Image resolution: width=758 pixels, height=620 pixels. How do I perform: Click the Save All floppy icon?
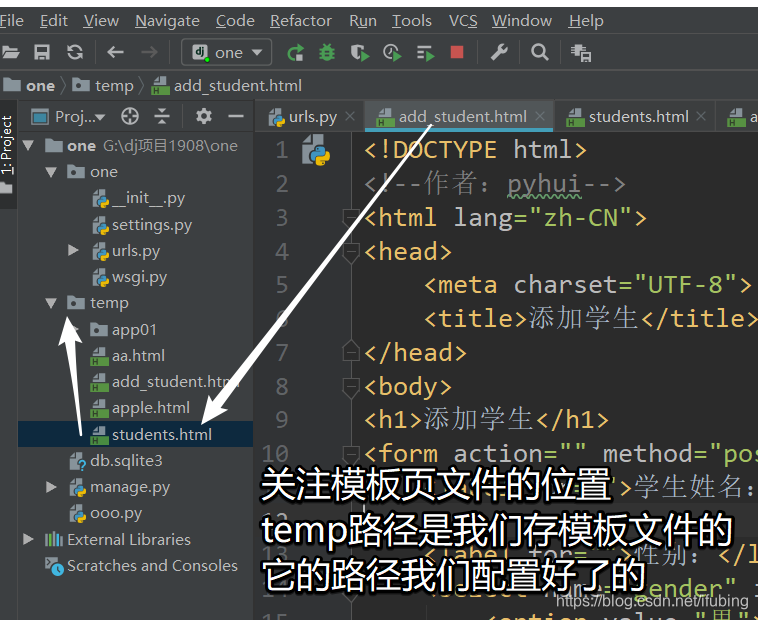click(42, 52)
